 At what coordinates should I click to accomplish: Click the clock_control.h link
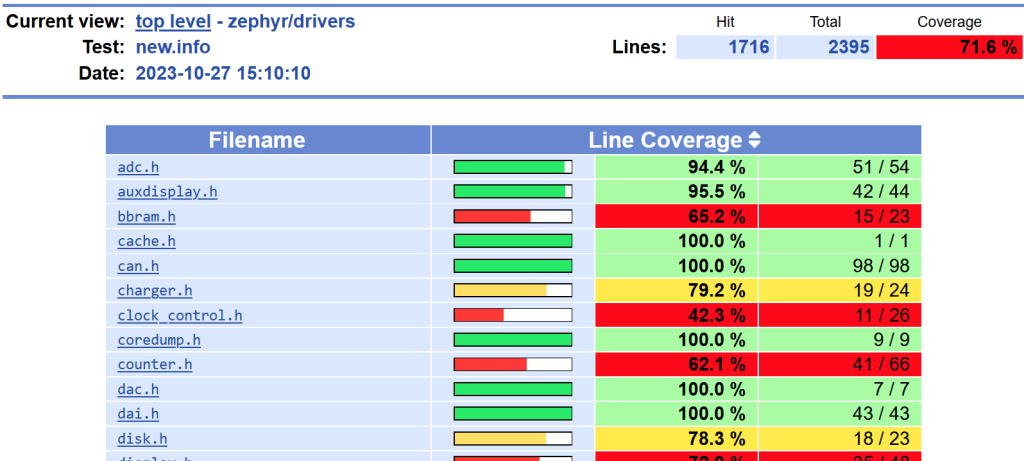click(180, 316)
